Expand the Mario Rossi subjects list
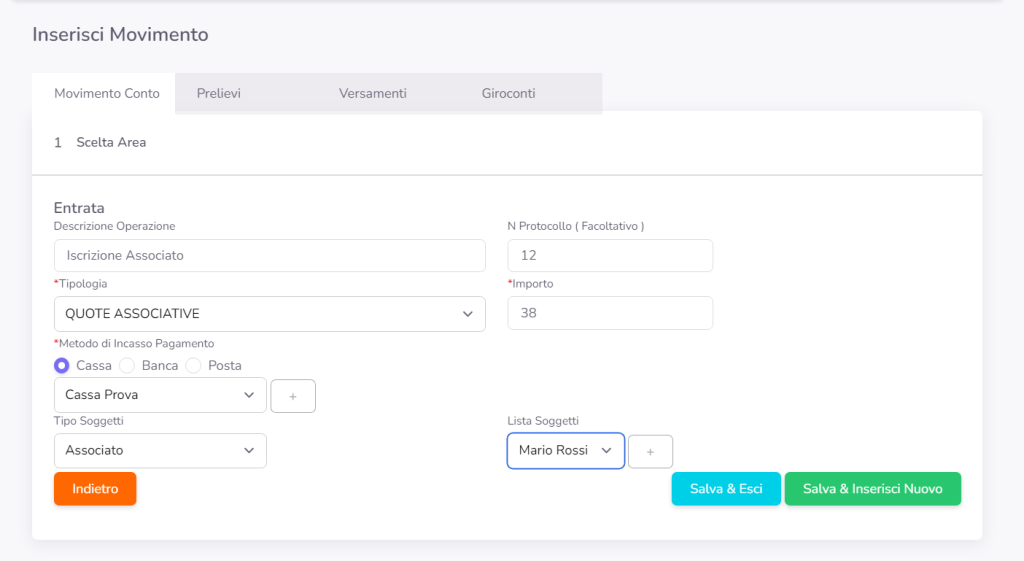This screenshot has width=1024, height=561. coord(565,451)
